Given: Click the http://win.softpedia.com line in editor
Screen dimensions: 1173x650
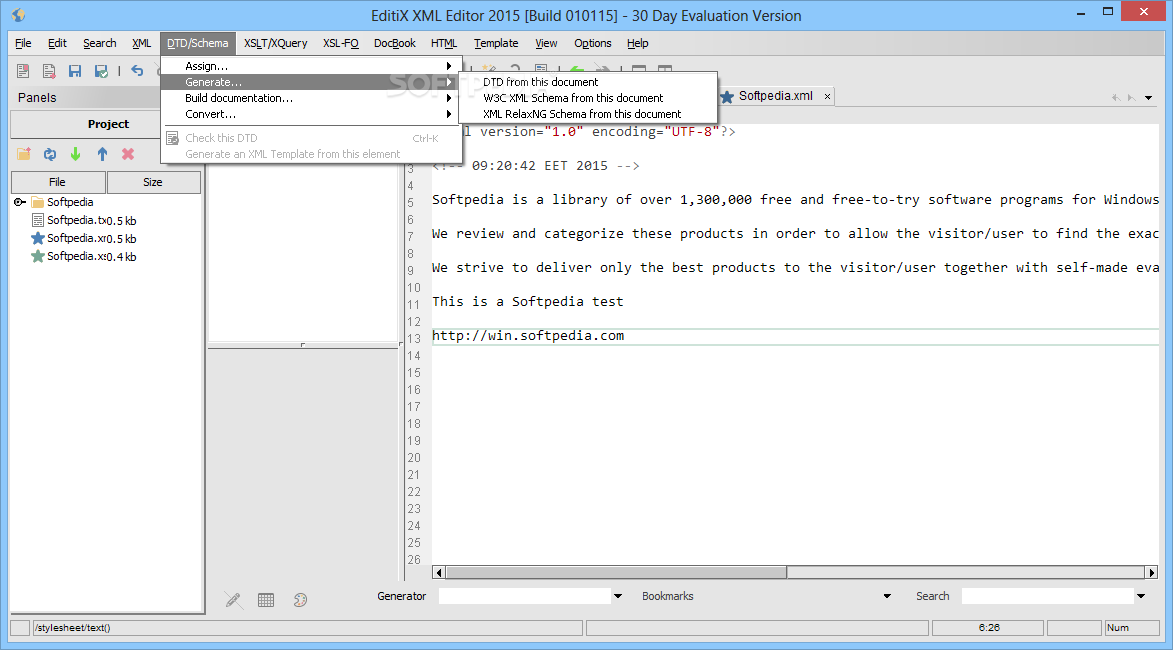Looking at the screenshot, I should 528,336.
